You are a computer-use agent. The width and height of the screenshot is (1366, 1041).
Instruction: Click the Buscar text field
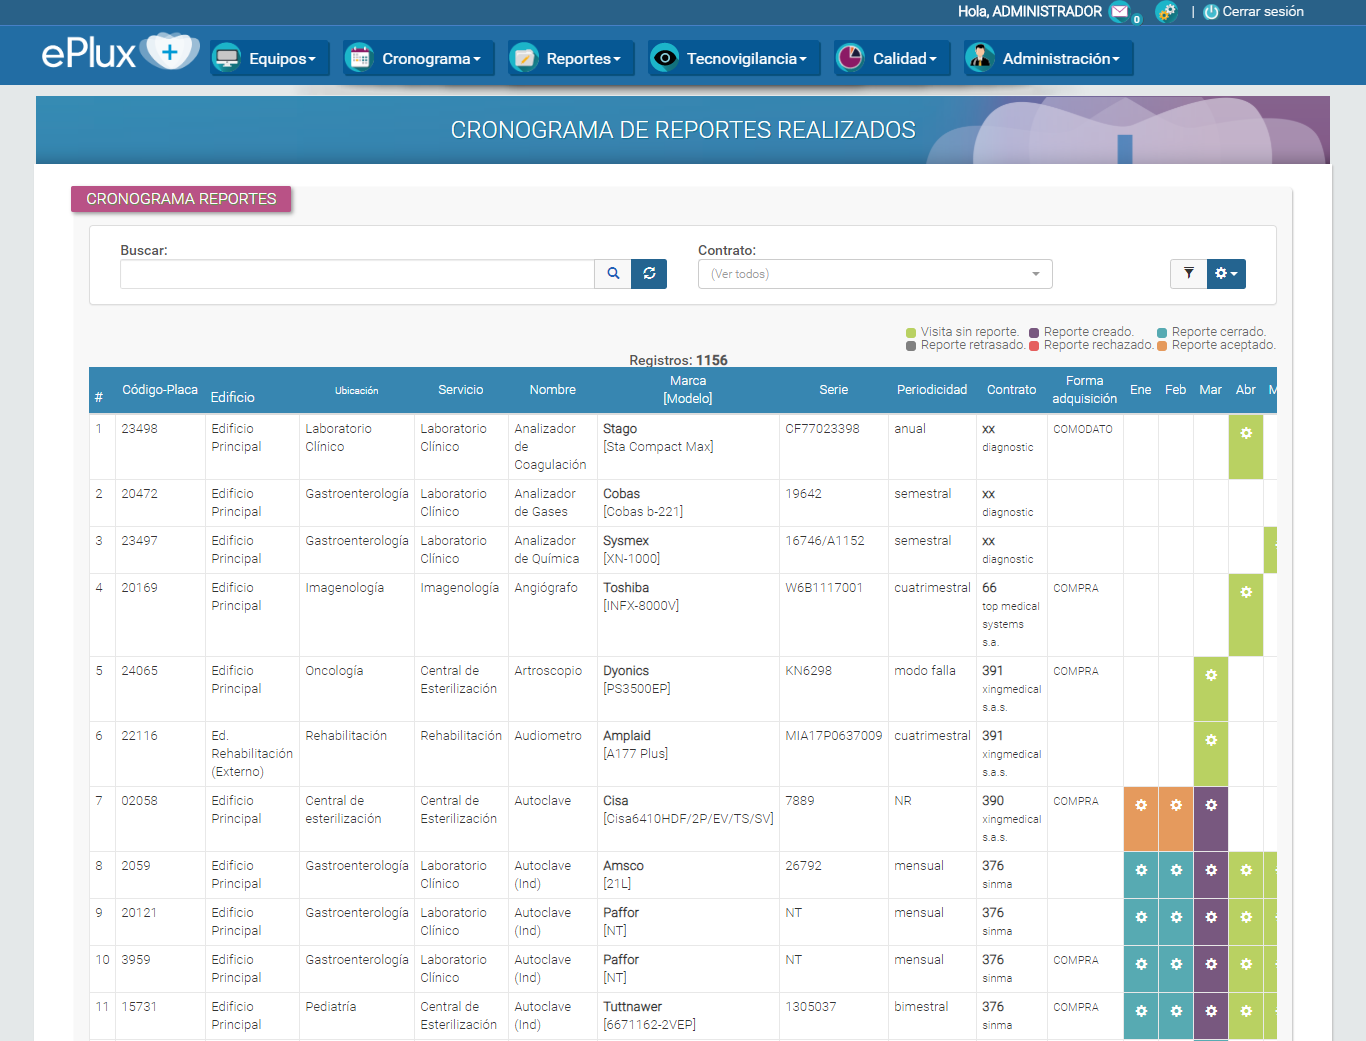[x=357, y=274]
